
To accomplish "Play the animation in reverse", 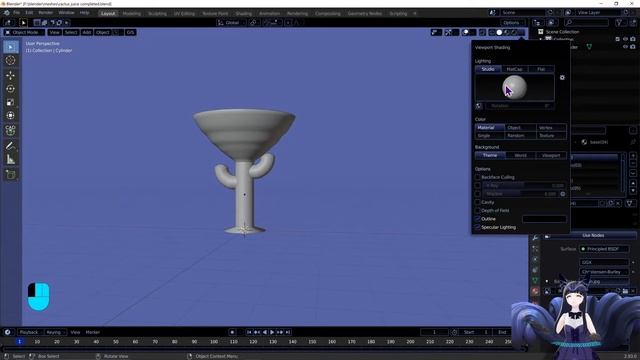I will click(x=264, y=332).
